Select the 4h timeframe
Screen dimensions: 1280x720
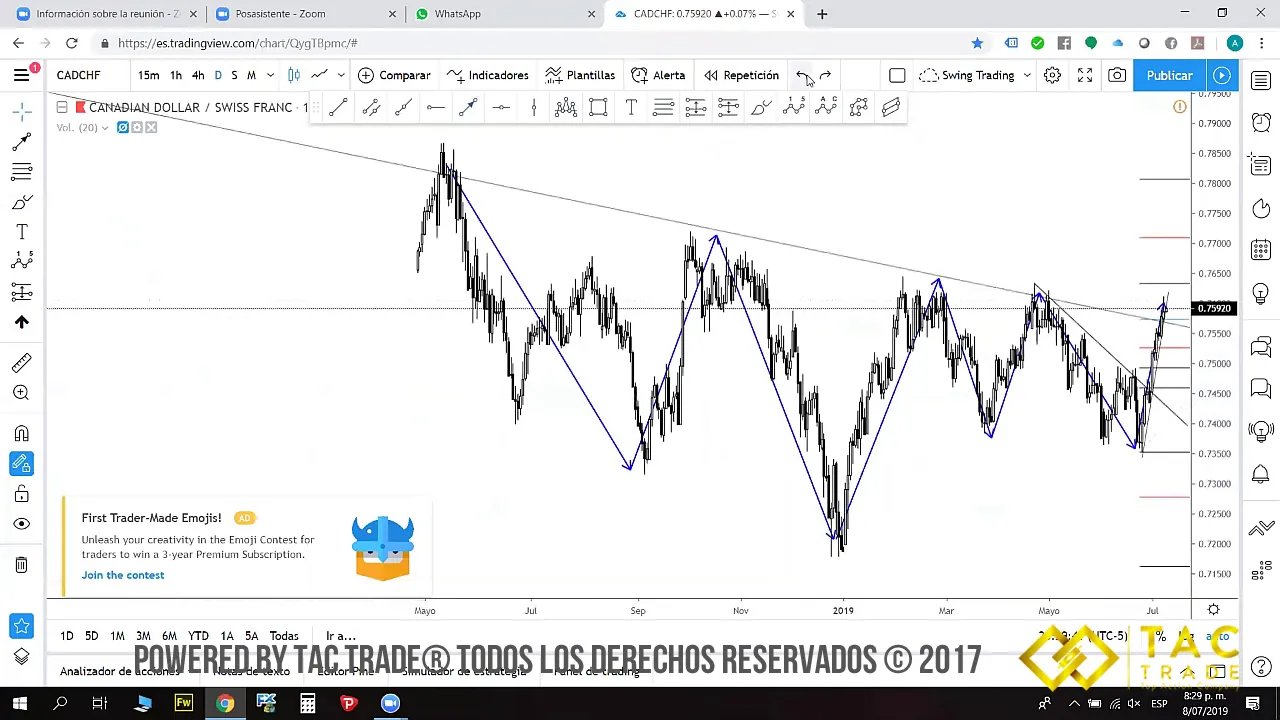[x=198, y=75]
